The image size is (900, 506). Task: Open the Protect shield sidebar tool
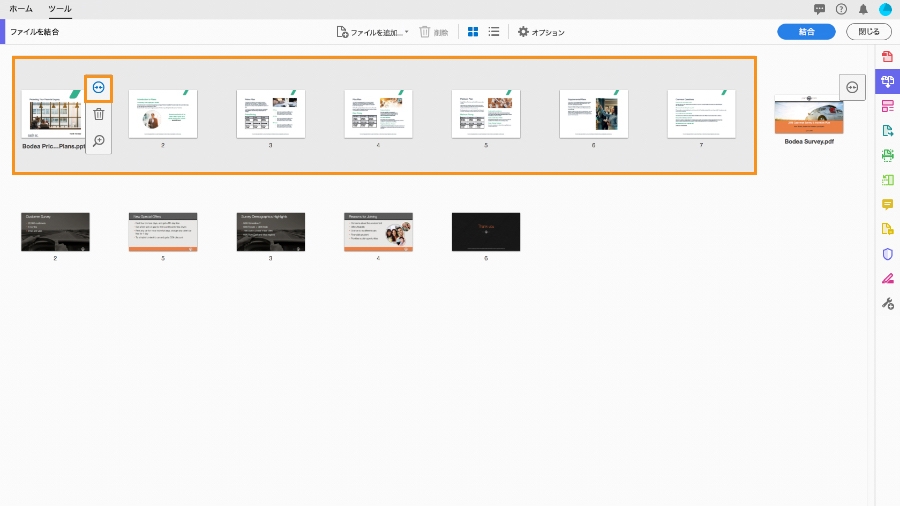[887, 254]
